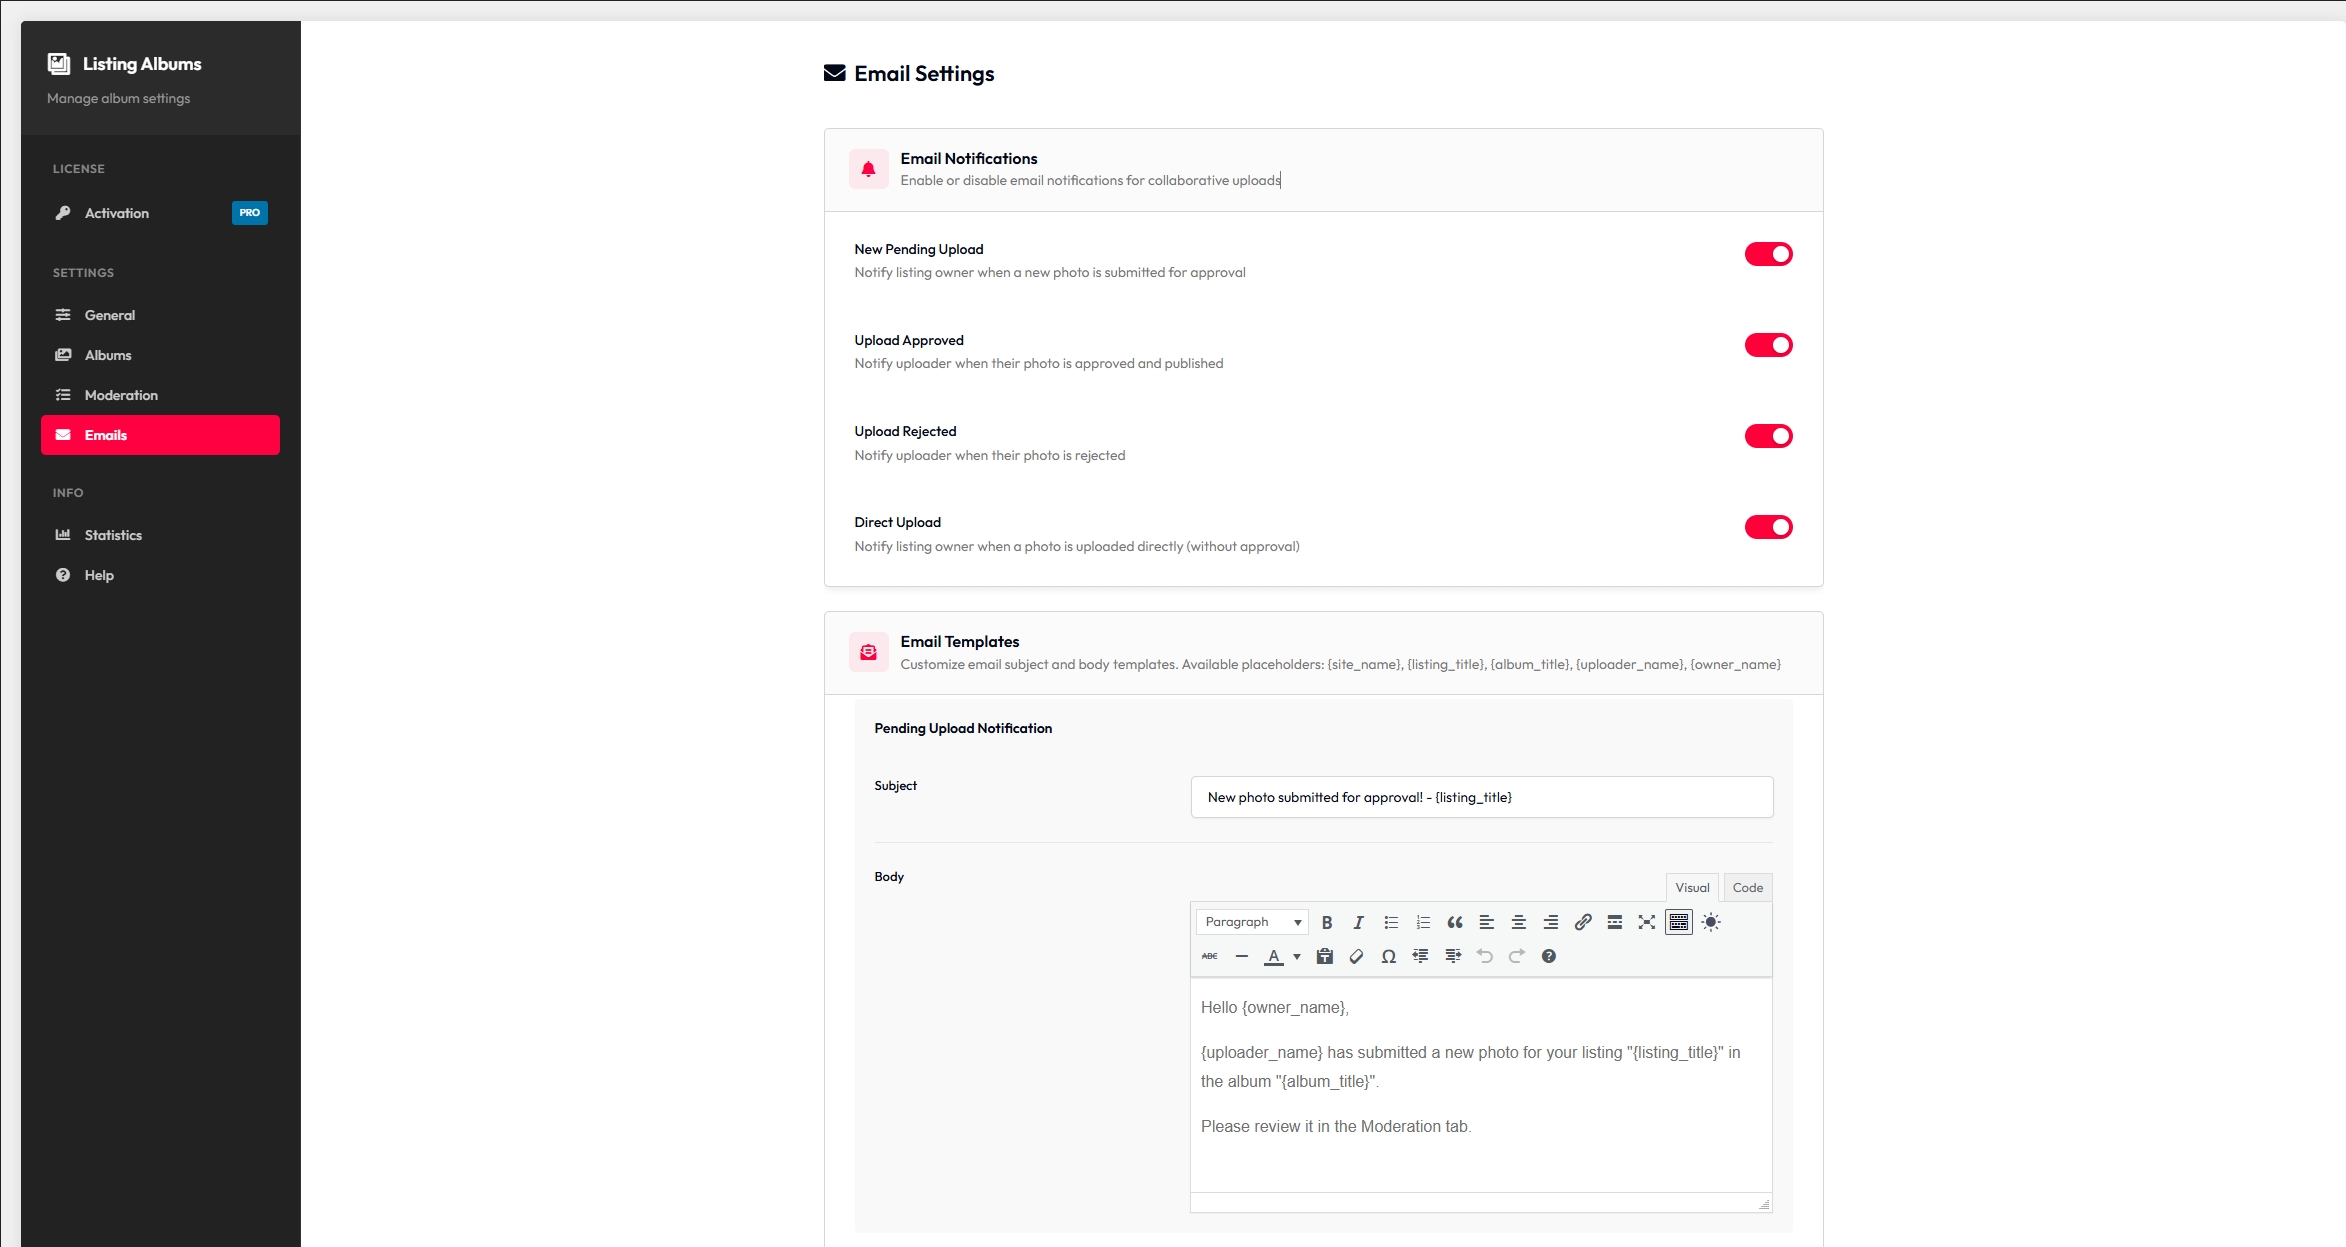Disable the Upload Rejected notification

click(x=1768, y=436)
